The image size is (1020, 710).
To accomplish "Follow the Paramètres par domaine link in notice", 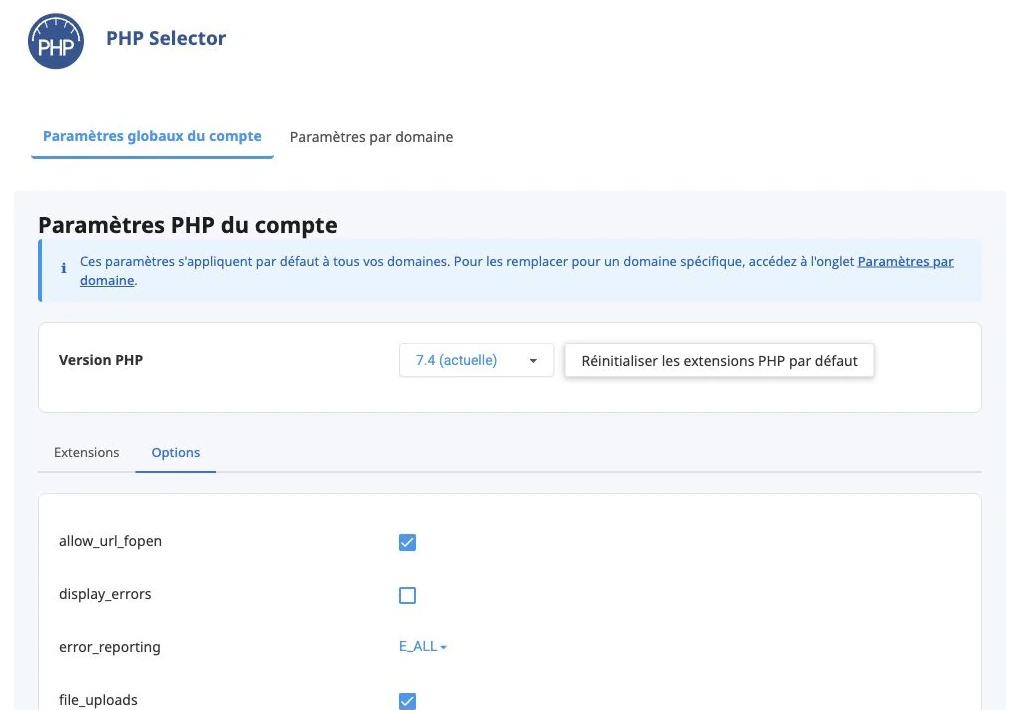I will click(906, 262).
